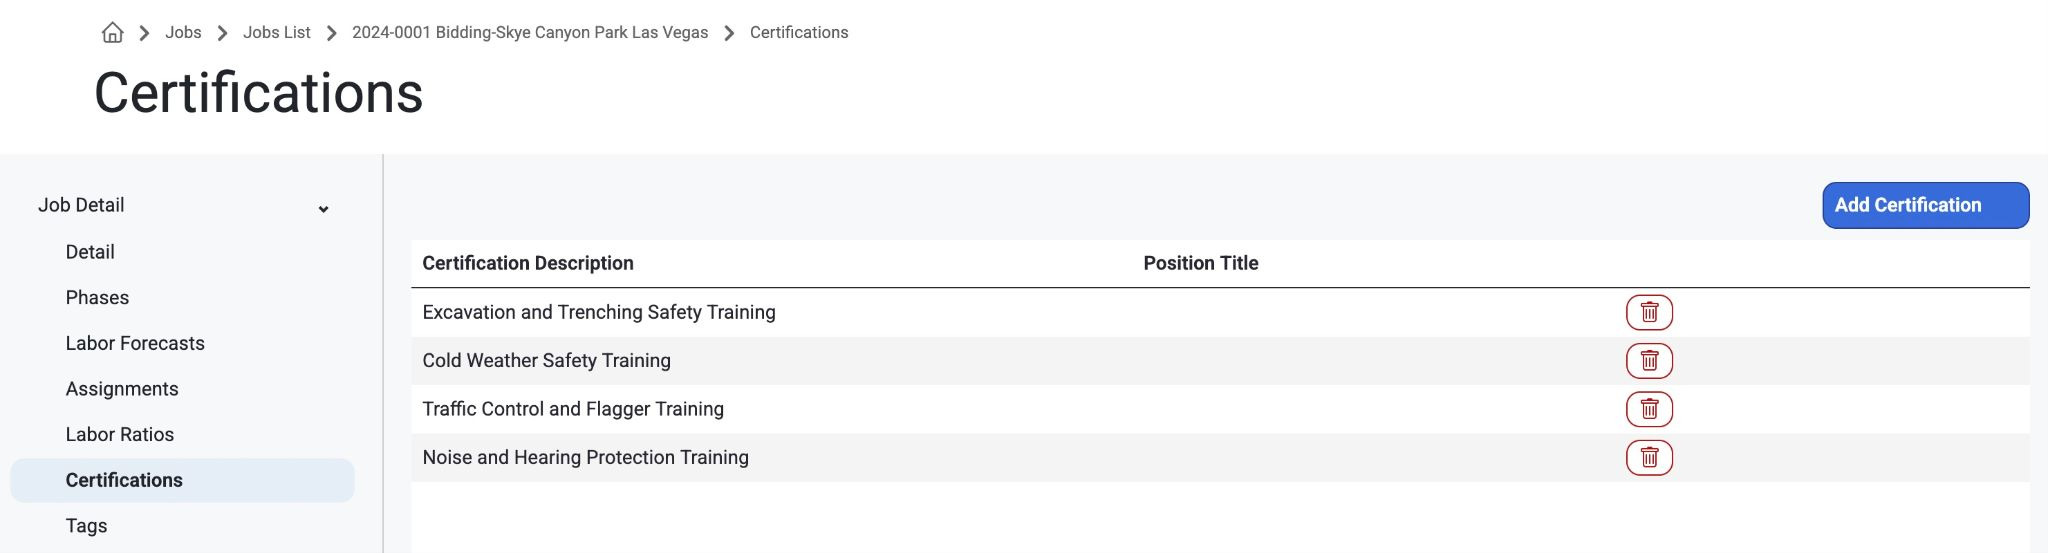2048x553 pixels.
Task: Click the Certification Description column header
Action: (x=528, y=263)
